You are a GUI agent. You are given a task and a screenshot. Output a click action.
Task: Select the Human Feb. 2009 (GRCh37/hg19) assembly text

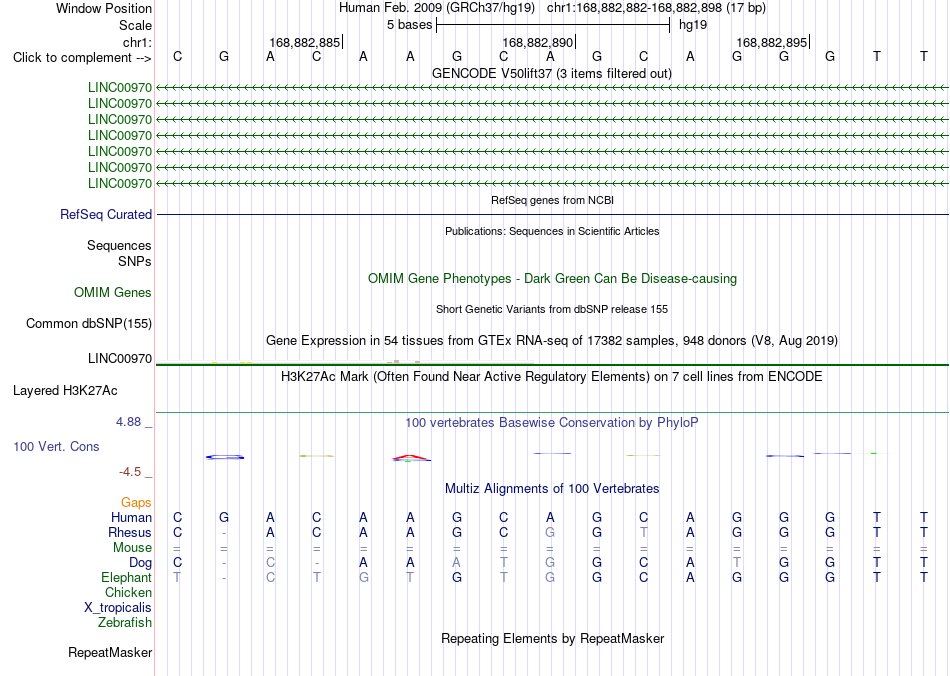pos(437,8)
